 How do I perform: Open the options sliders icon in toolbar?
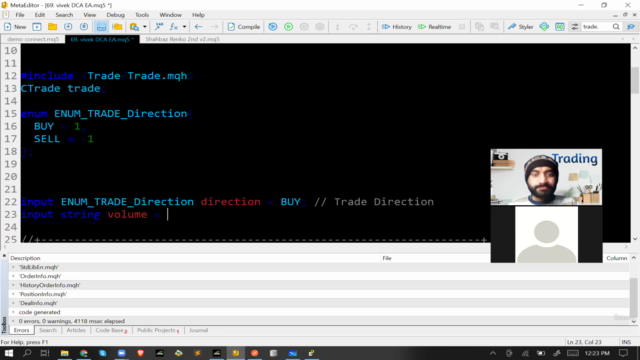[x=574, y=27]
